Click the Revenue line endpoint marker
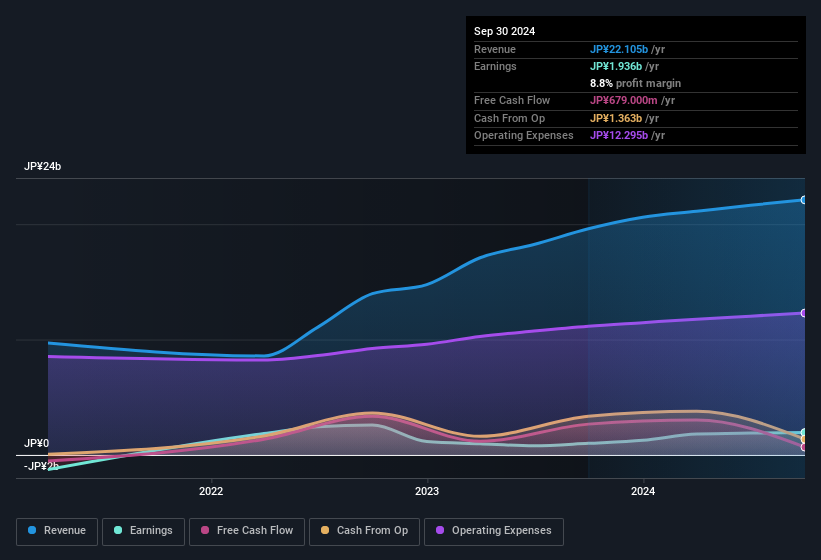The height and width of the screenshot is (560, 821). (804, 200)
